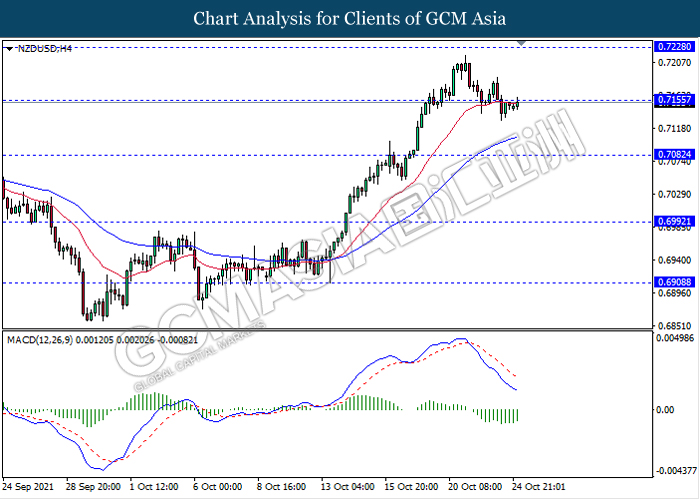700x500 pixels.
Task: Click the 6 Oct 00:00 time label
Action: click(x=217, y=487)
